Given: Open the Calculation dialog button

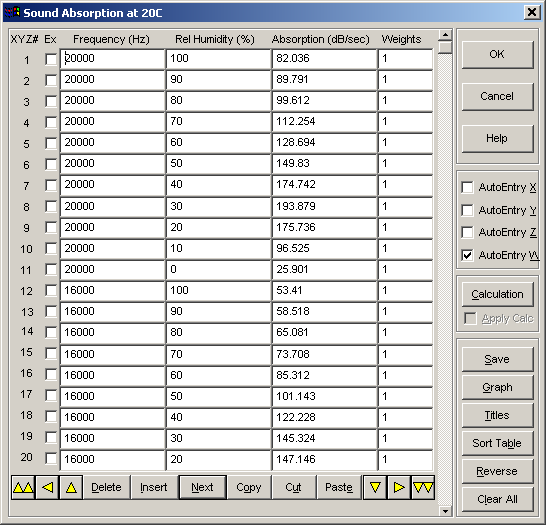Looking at the screenshot, I should tap(498, 295).
